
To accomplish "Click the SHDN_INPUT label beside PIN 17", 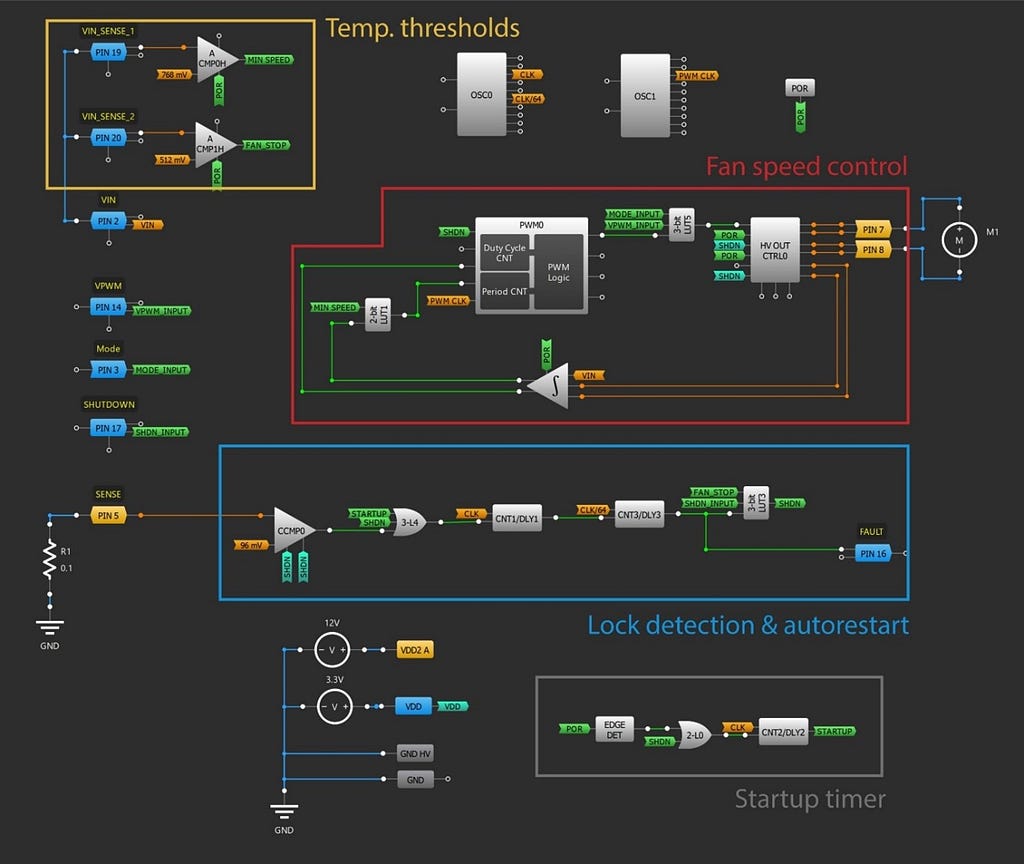I will click(x=161, y=432).
